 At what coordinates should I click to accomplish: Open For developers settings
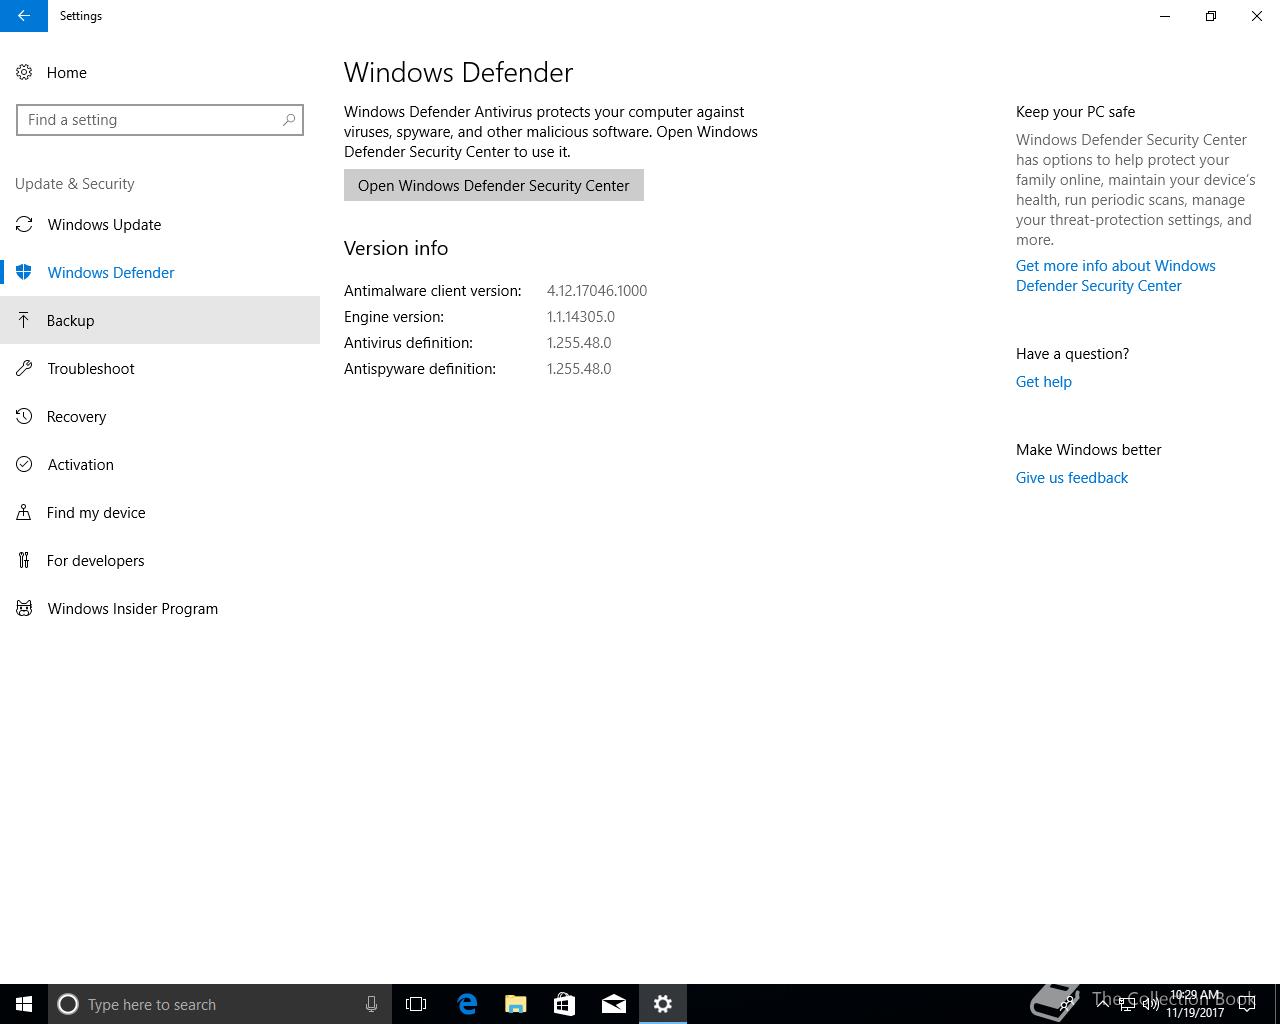(x=160, y=560)
